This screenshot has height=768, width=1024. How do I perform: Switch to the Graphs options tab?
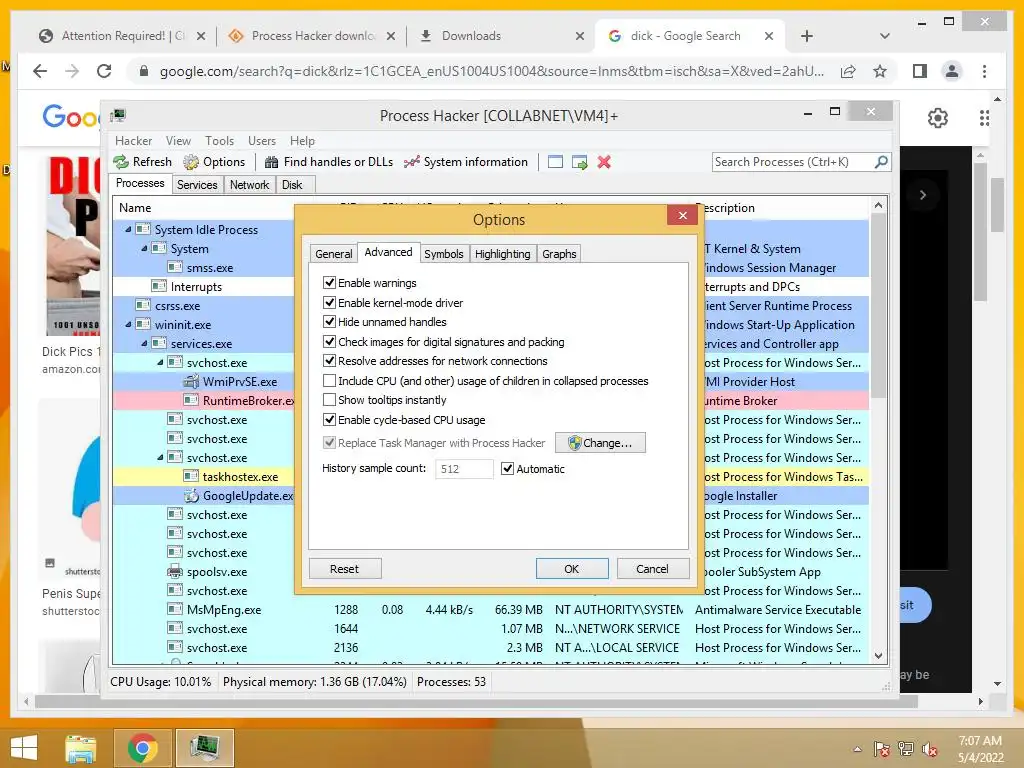point(559,254)
